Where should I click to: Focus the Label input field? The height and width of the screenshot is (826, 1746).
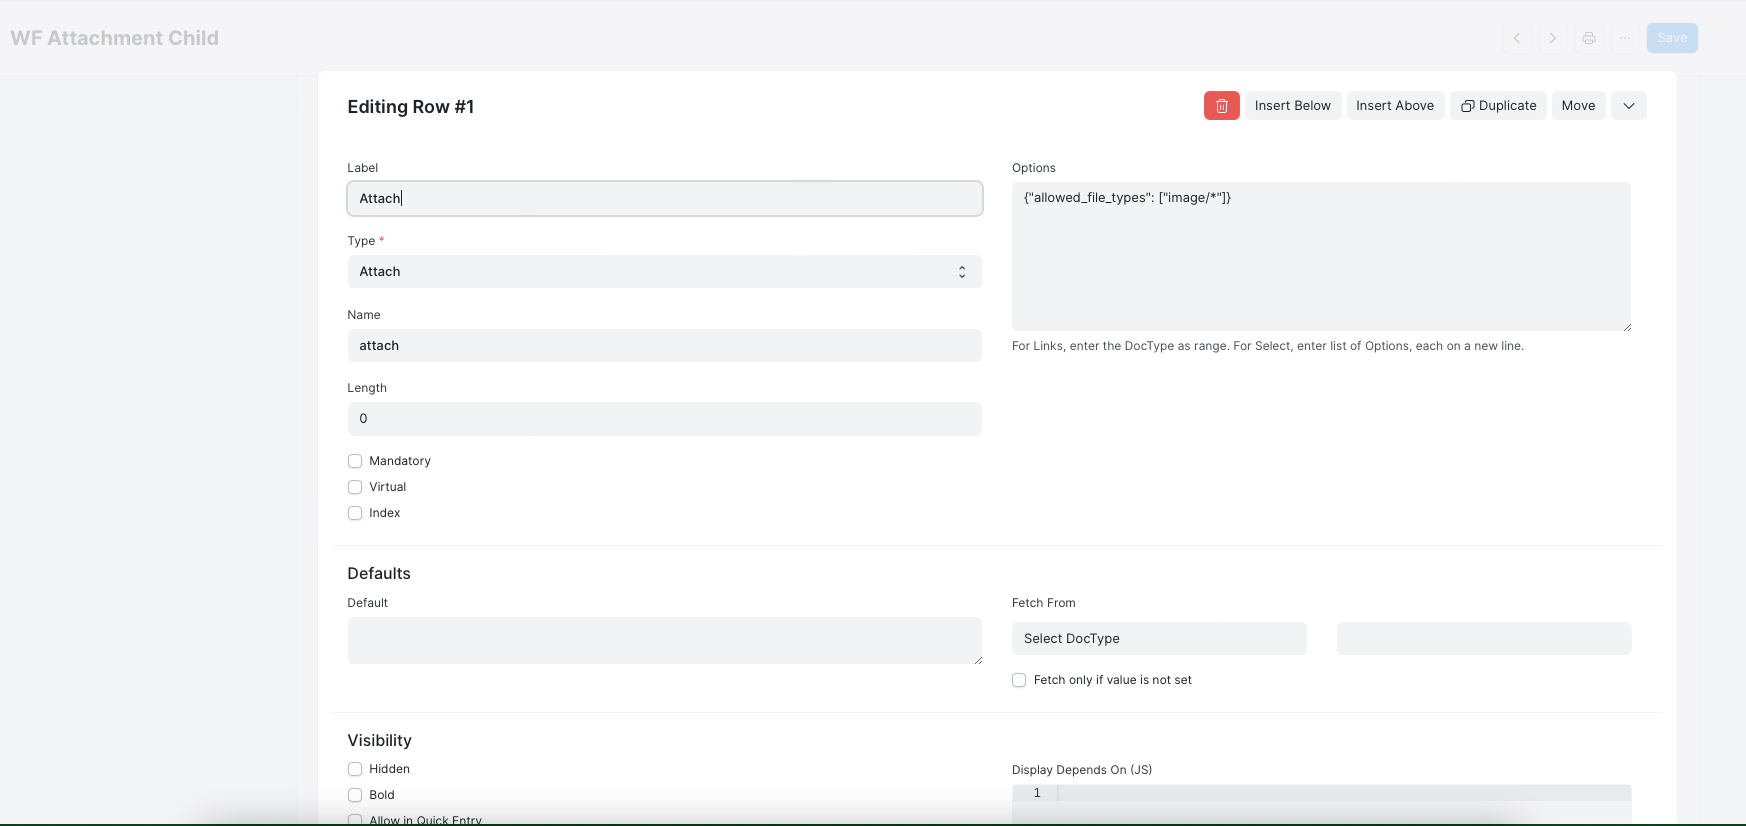[665, 198]
